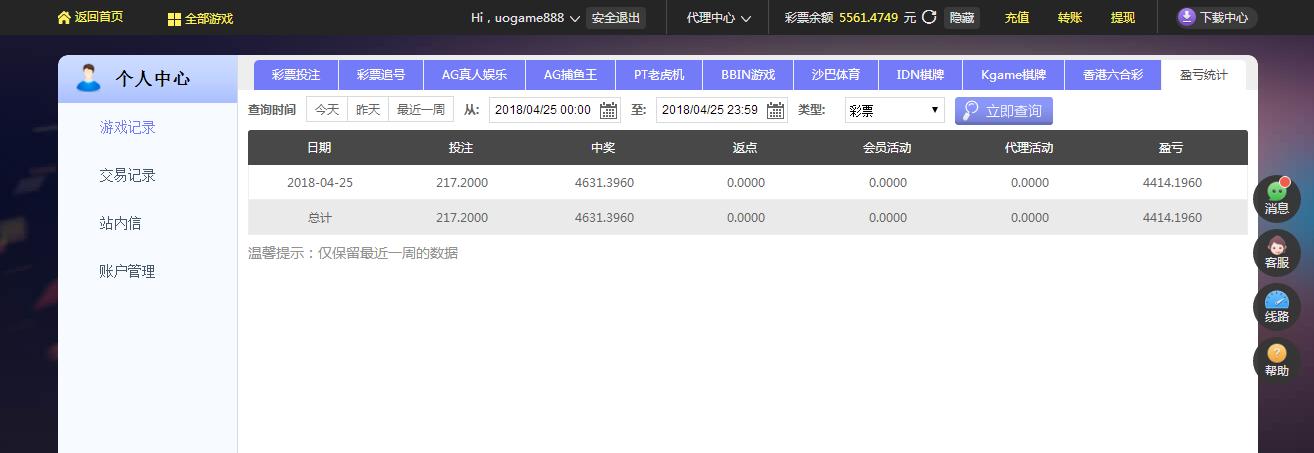Click balance value 5561.4749
Screen dimensions: 1314x453
(868, 18)
